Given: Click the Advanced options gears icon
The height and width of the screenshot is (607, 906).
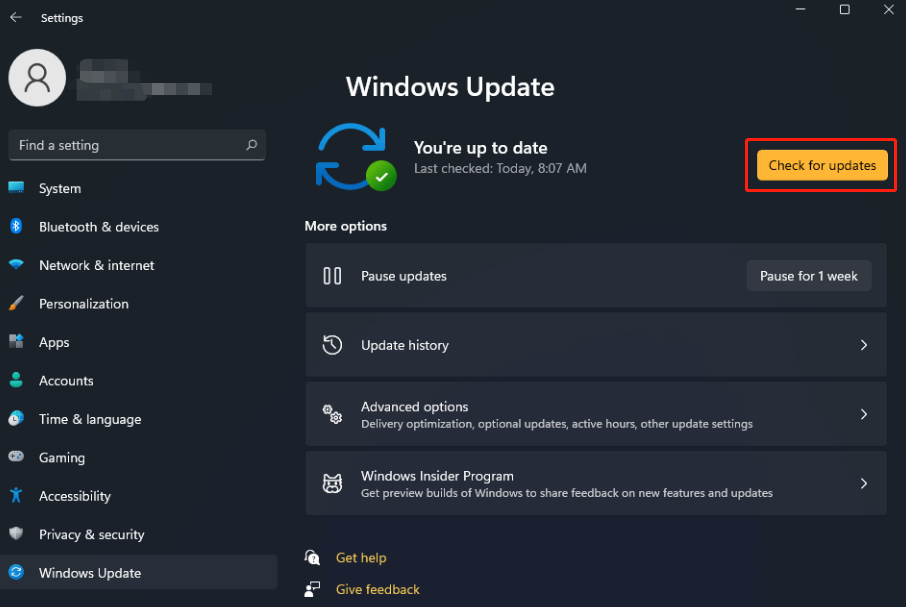Looking at the screenshot, I should click(332, 414).
